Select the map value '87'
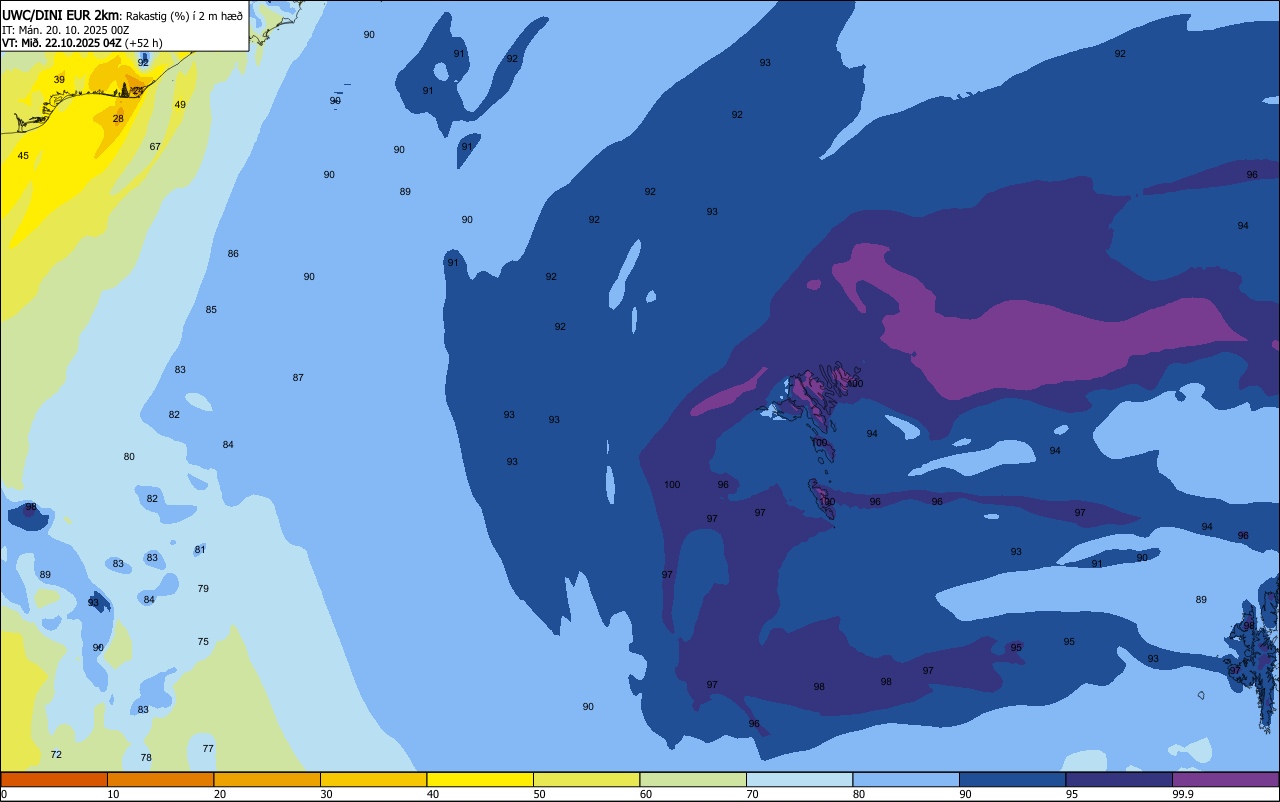 coord(298,378)
